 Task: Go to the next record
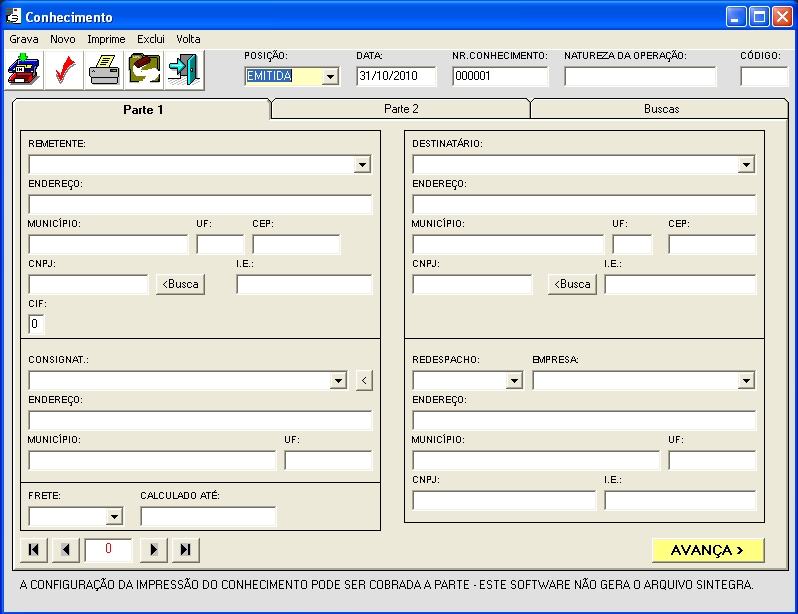(153, 549)
